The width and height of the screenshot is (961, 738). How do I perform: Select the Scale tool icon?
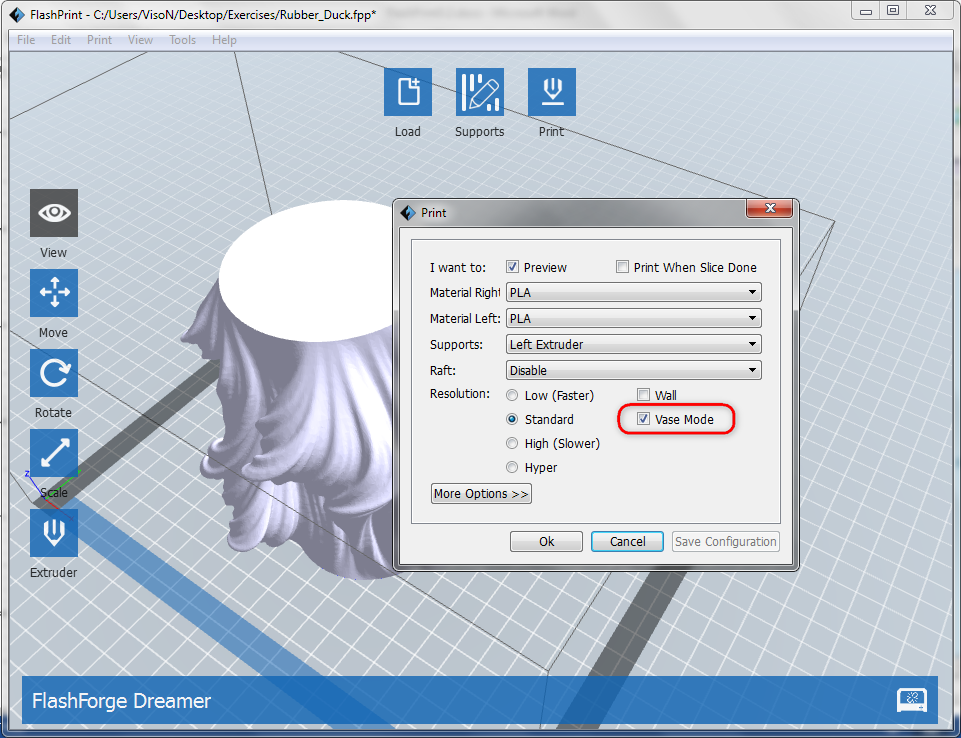(54, 453)
